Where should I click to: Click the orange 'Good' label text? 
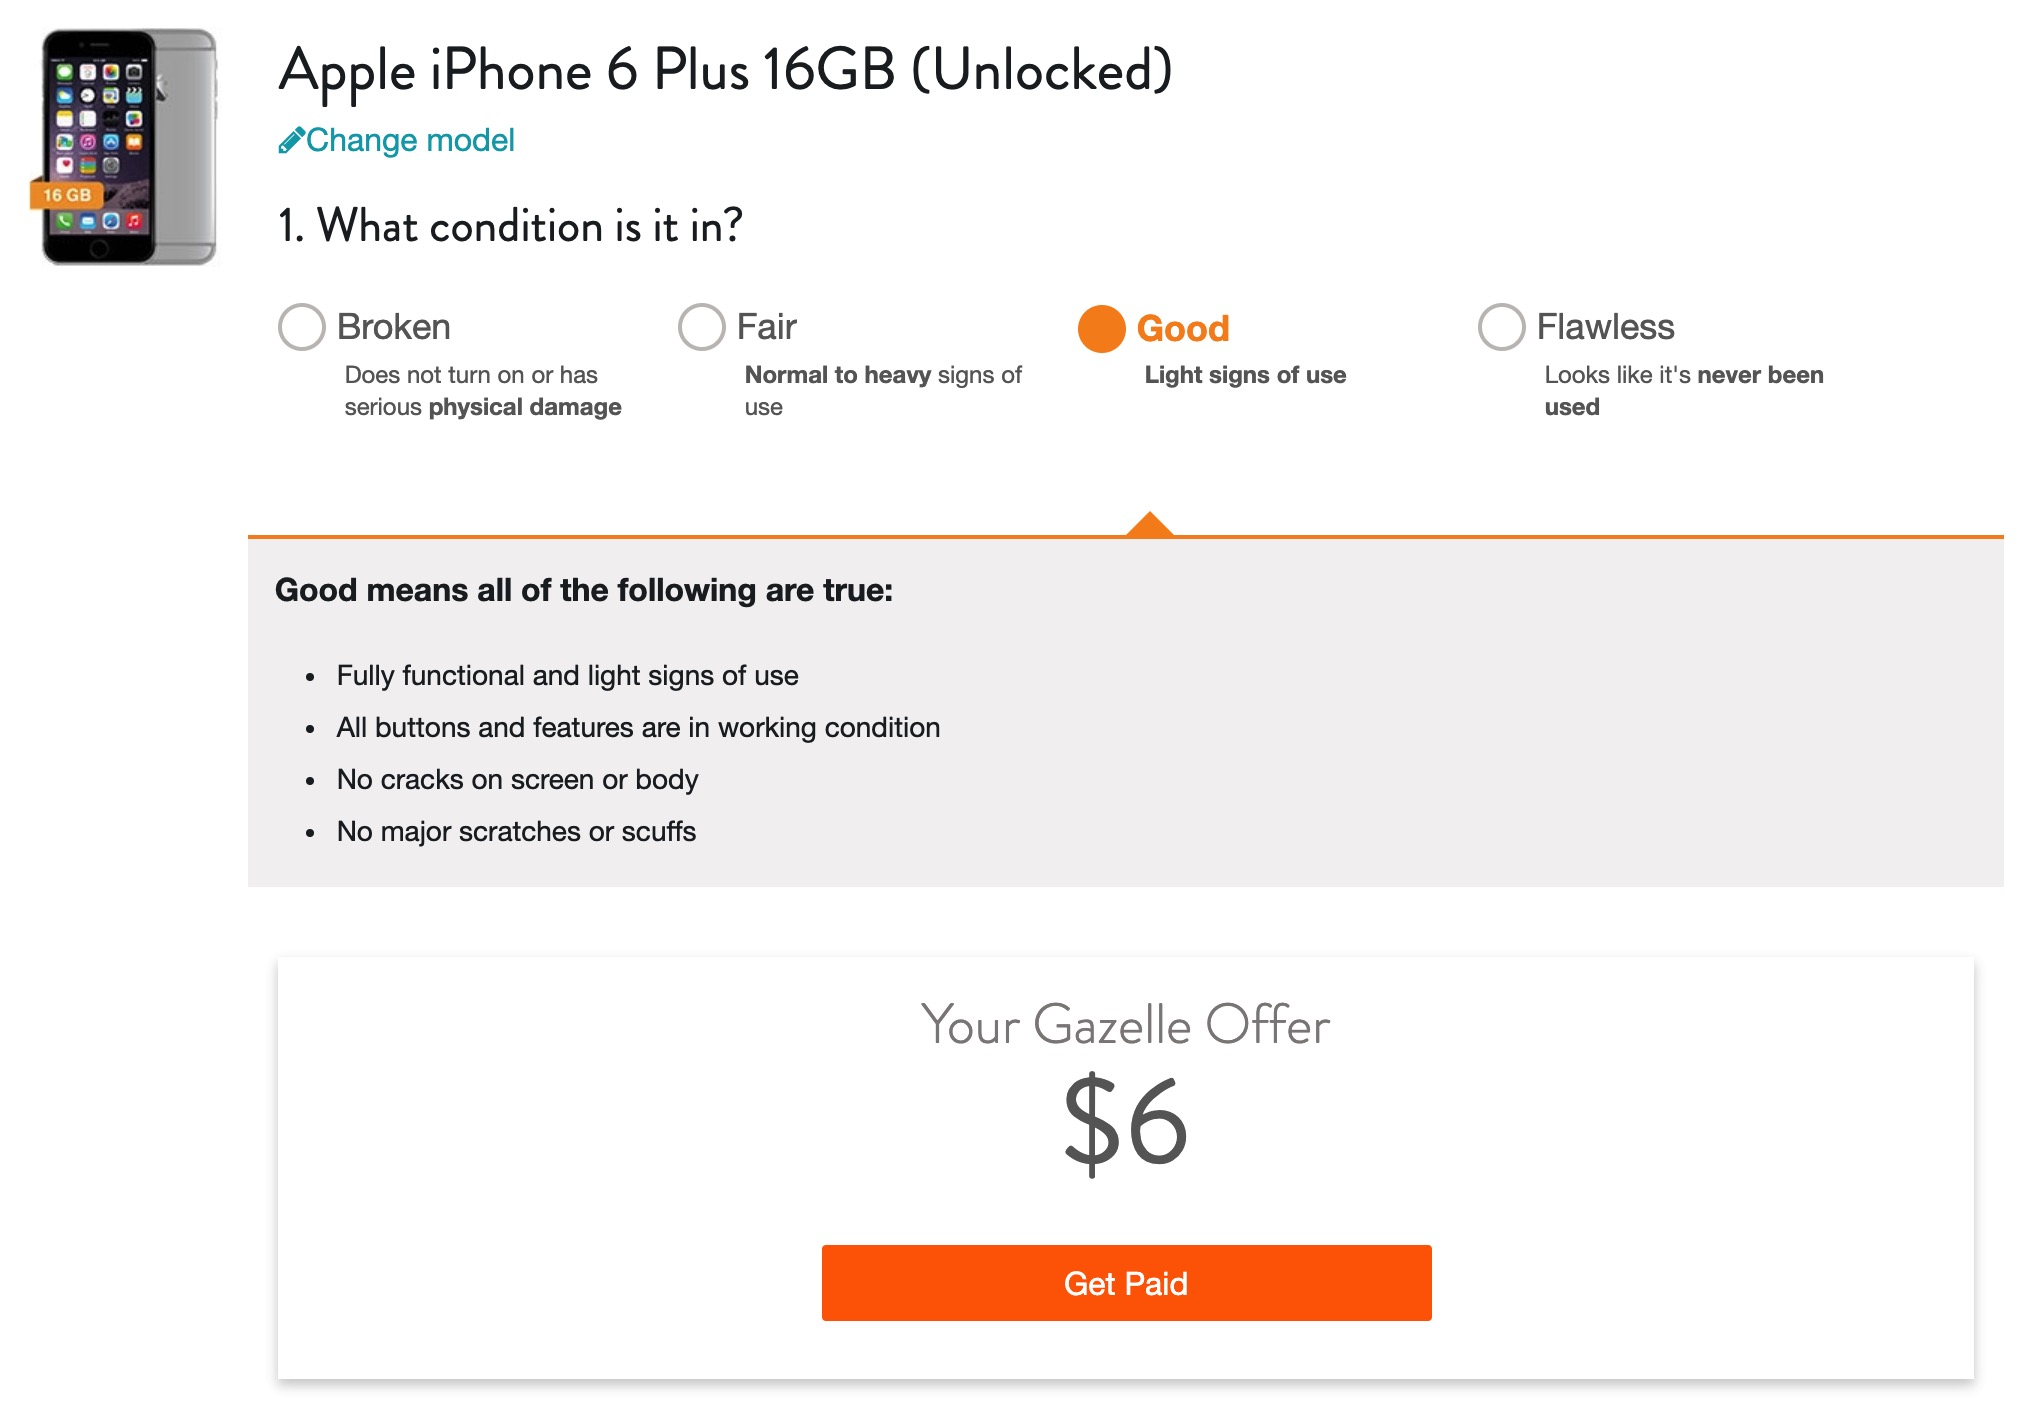point(1183,329)
